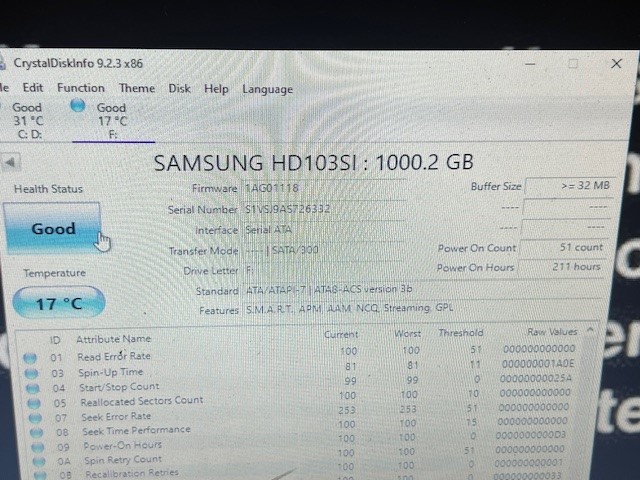640x480 pixels.
Task: Click the Power On Count 51 count field
Action: 562,248
